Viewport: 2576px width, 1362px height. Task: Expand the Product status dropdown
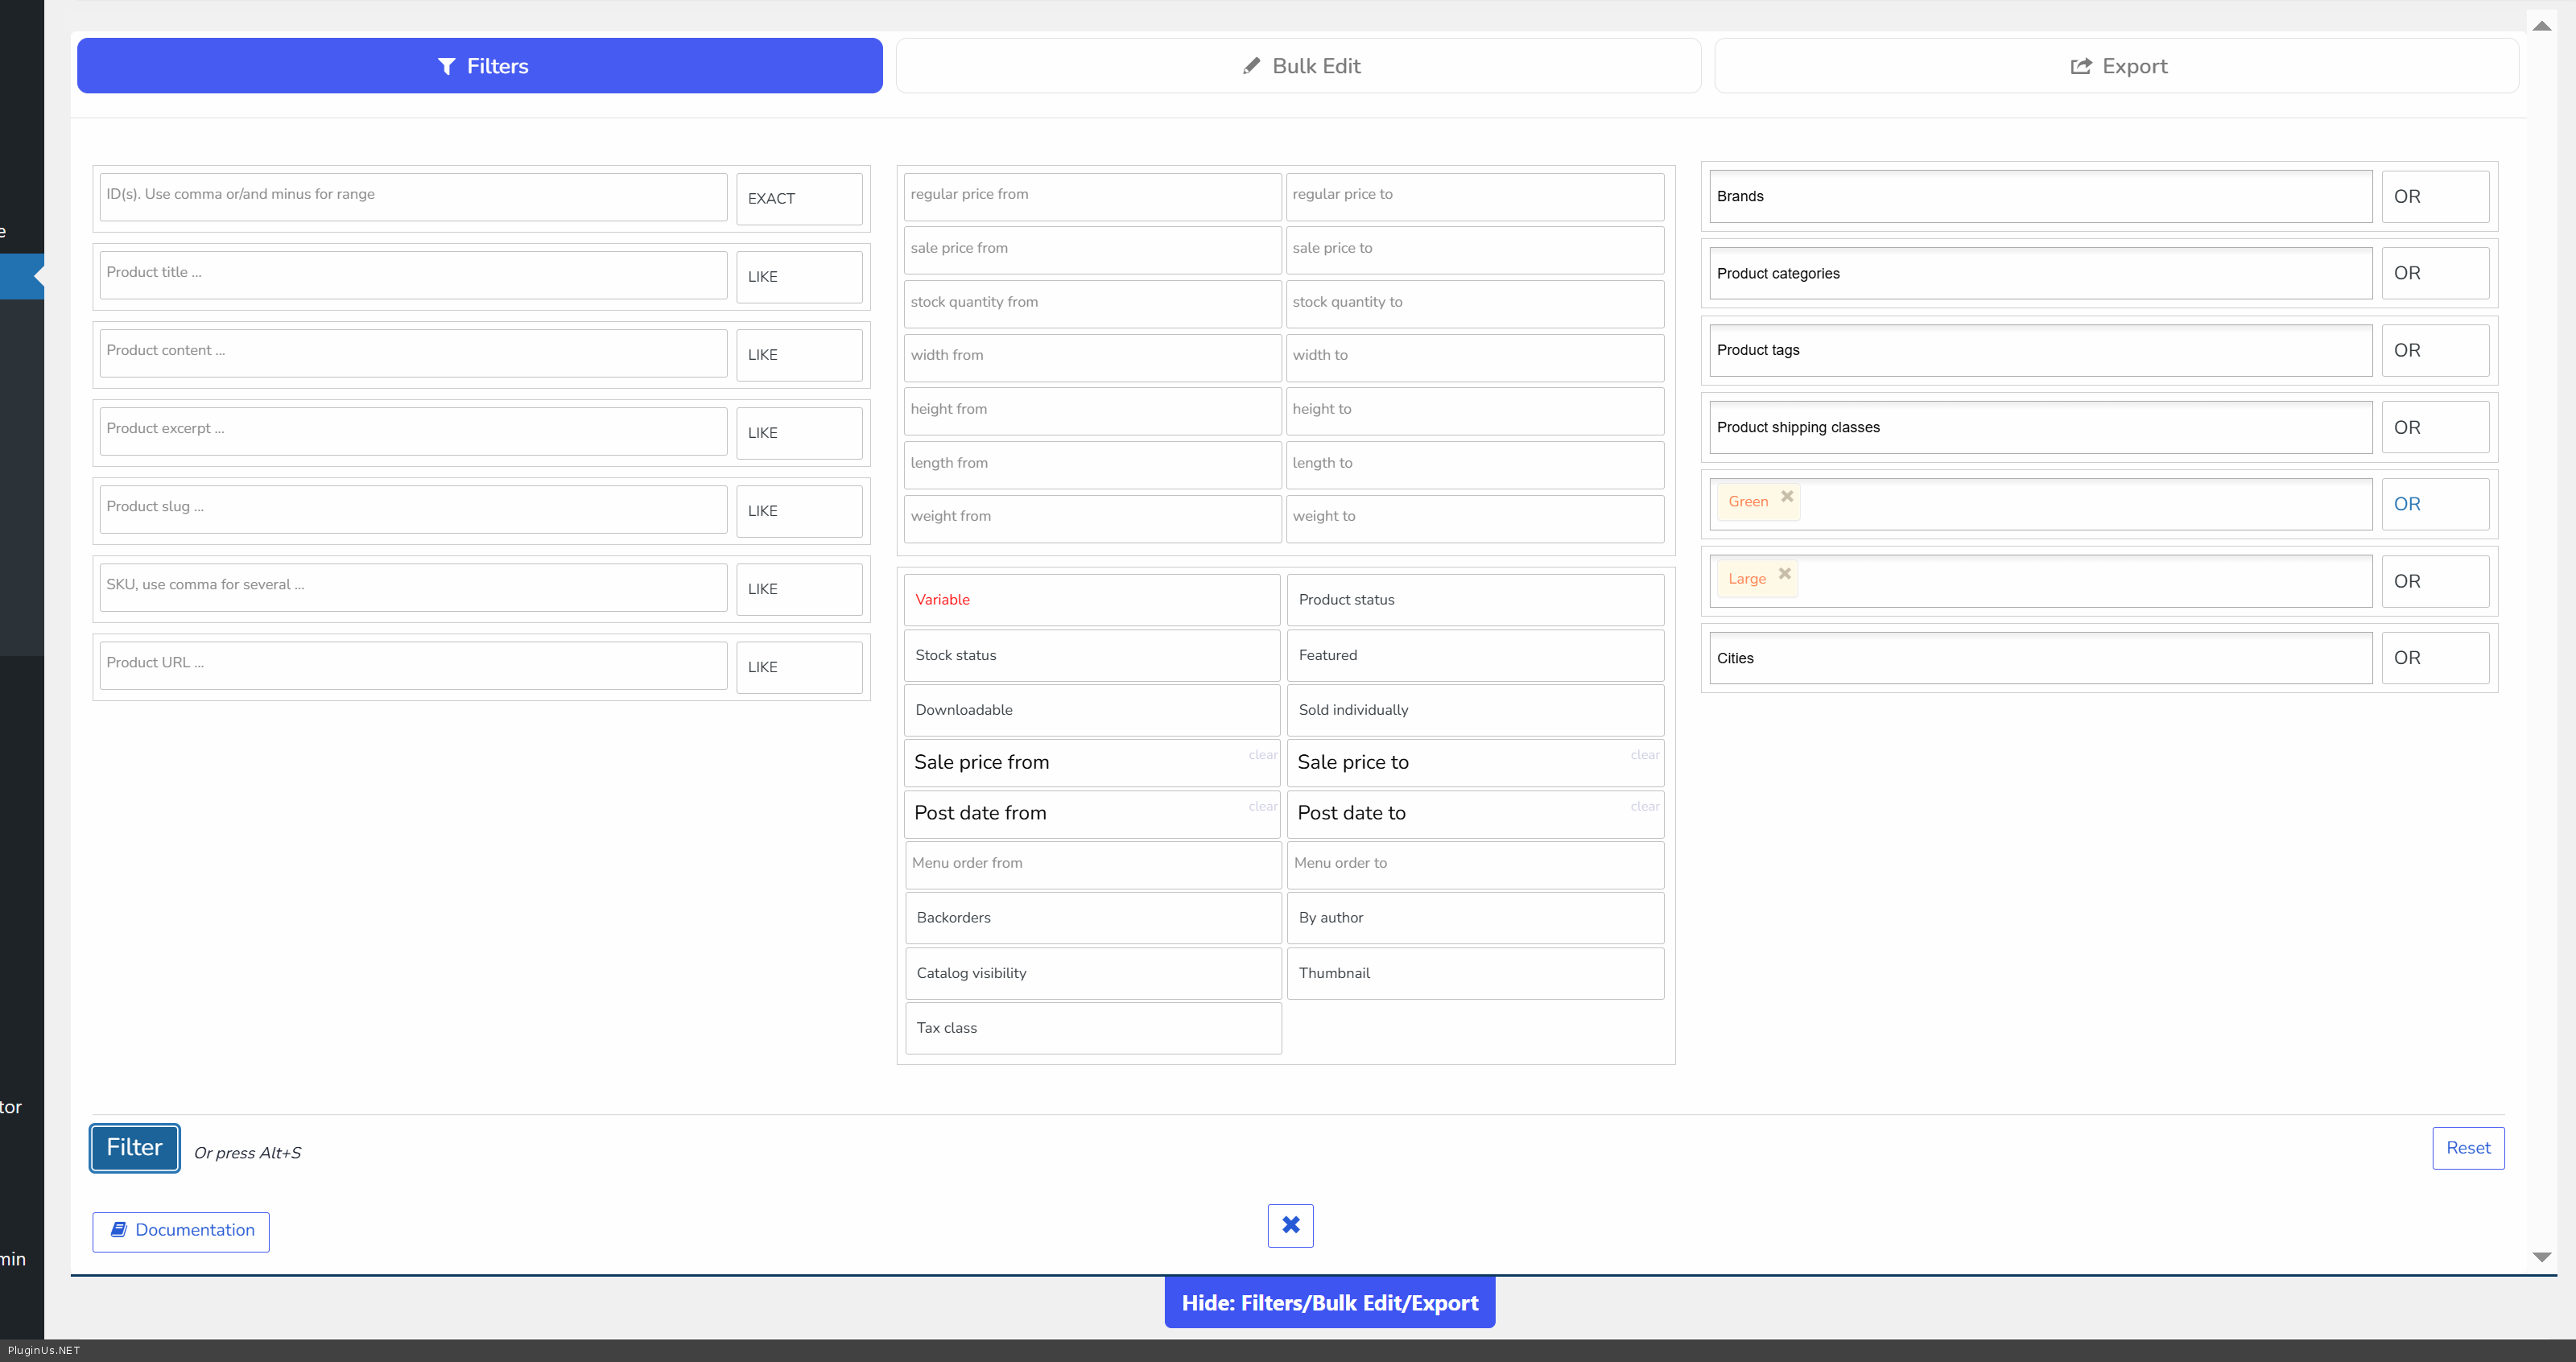click(1474, 600)
